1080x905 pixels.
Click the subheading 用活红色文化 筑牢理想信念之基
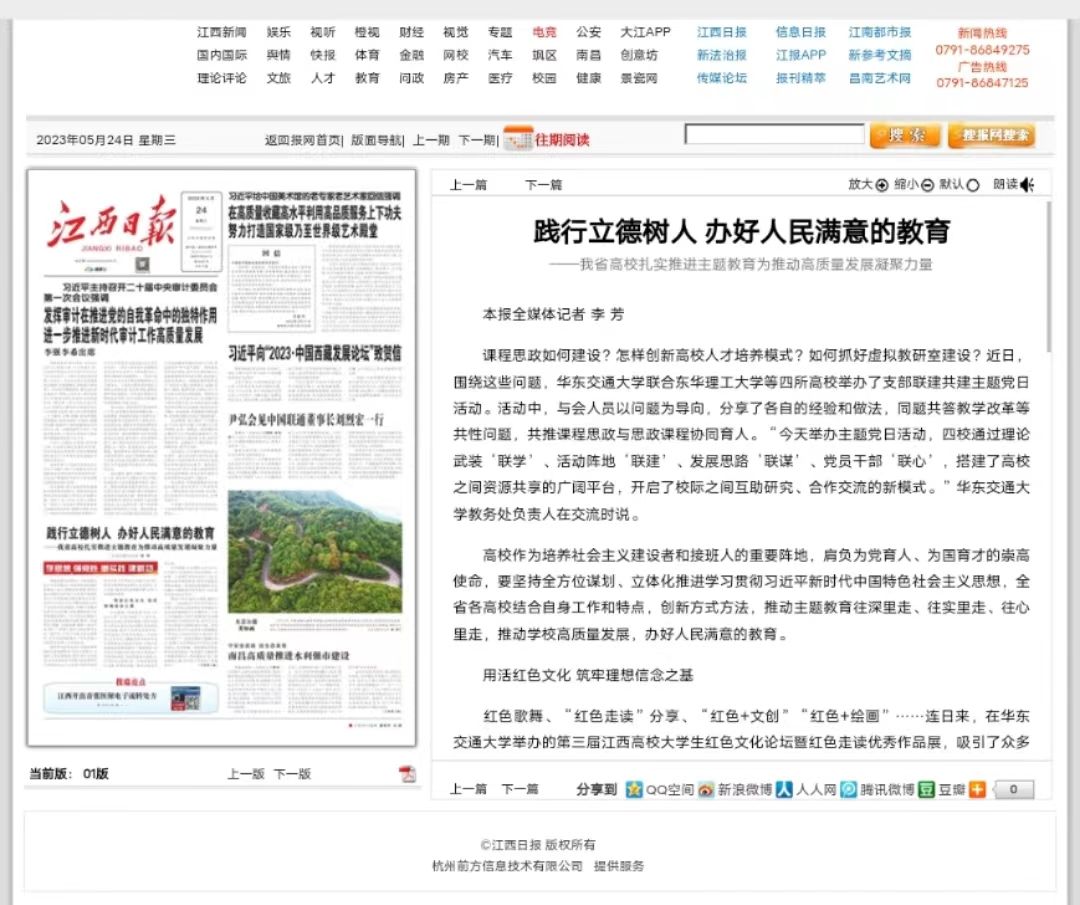click(588, 675)
